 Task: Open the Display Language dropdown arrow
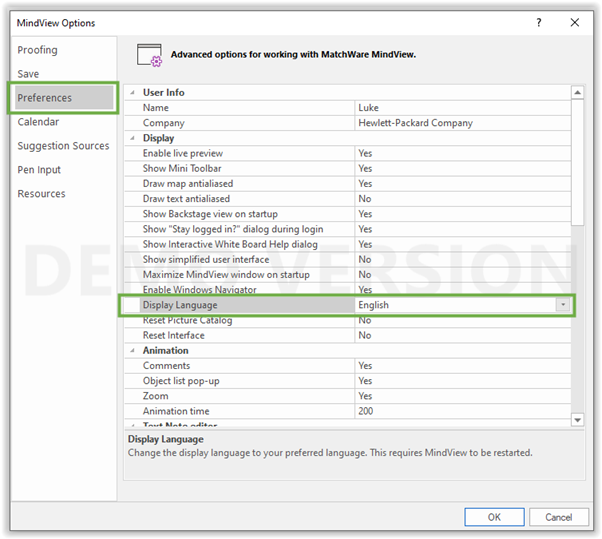563,305
